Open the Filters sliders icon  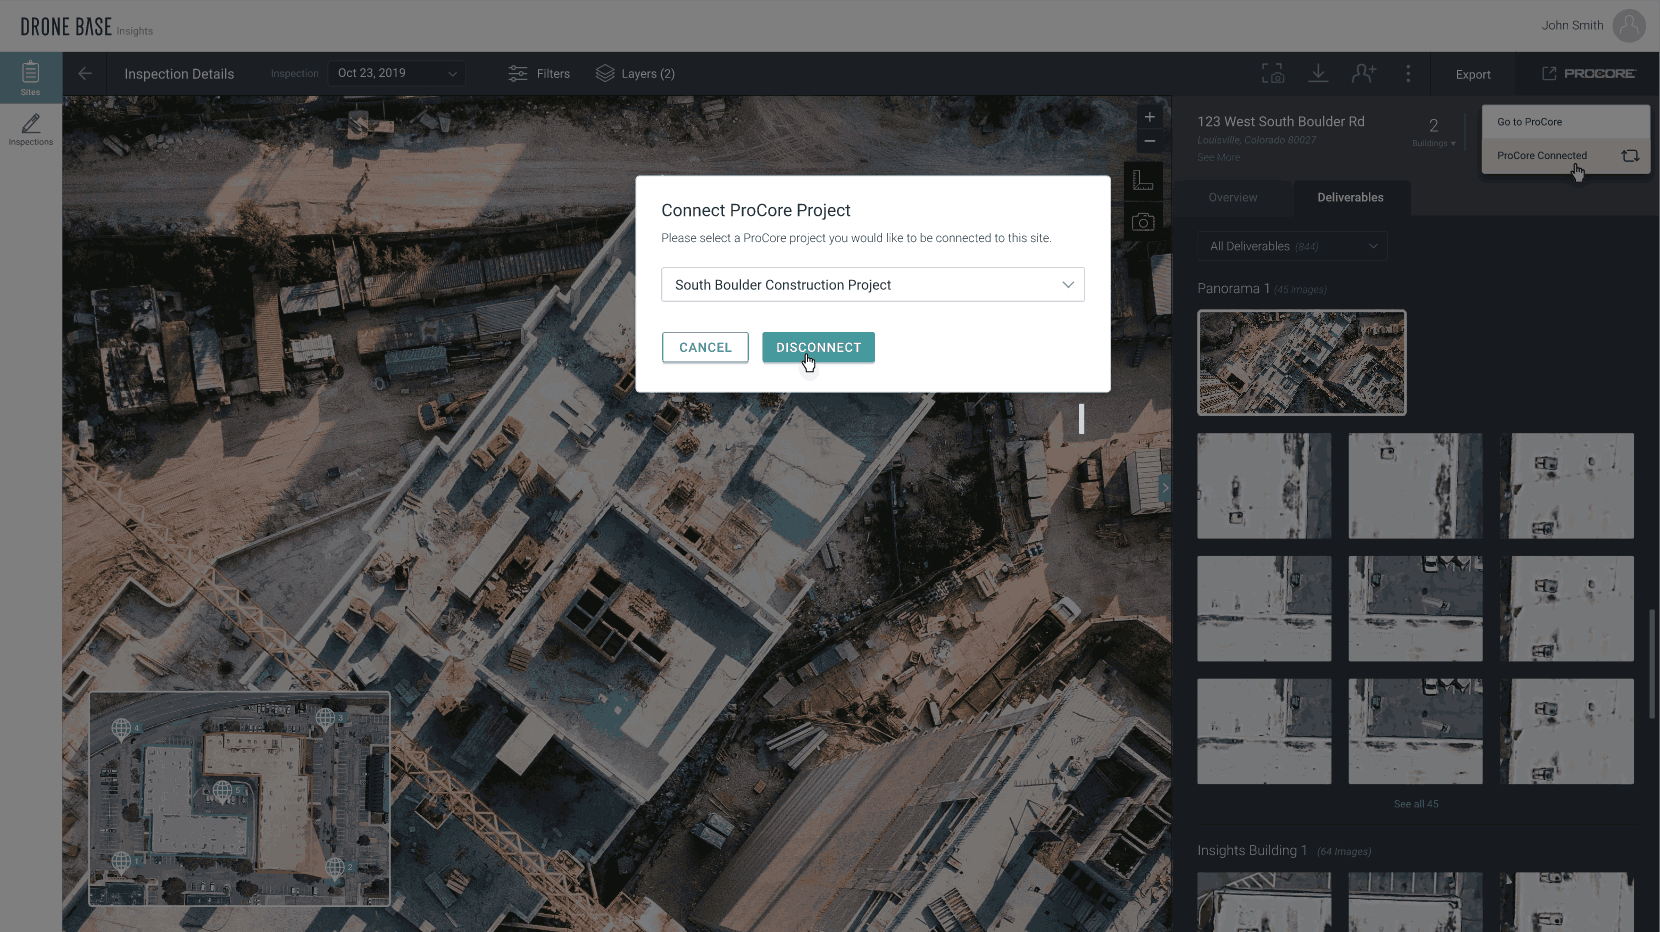point(518,74)
